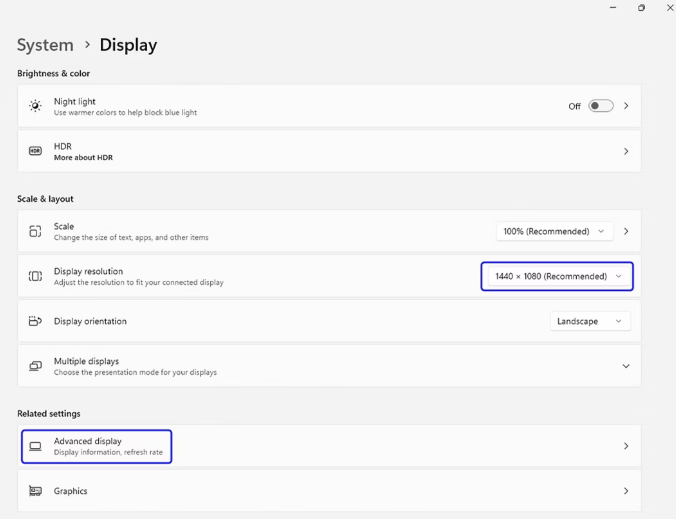The image size is (676, 519).
Task: Click the HDR badge icon
Action: pyautogui.click(x=35, y=151)
